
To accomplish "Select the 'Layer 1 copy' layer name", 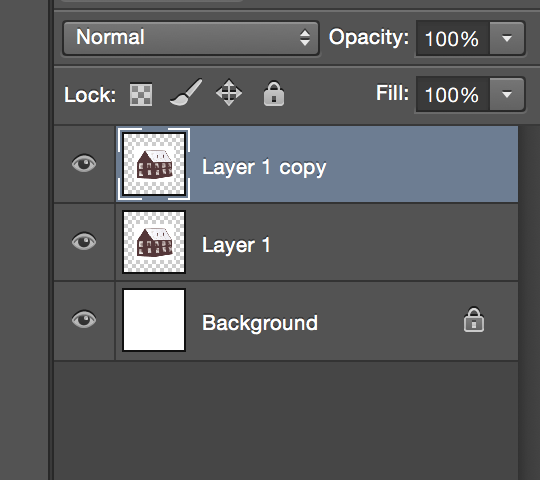I will (264, 168).
